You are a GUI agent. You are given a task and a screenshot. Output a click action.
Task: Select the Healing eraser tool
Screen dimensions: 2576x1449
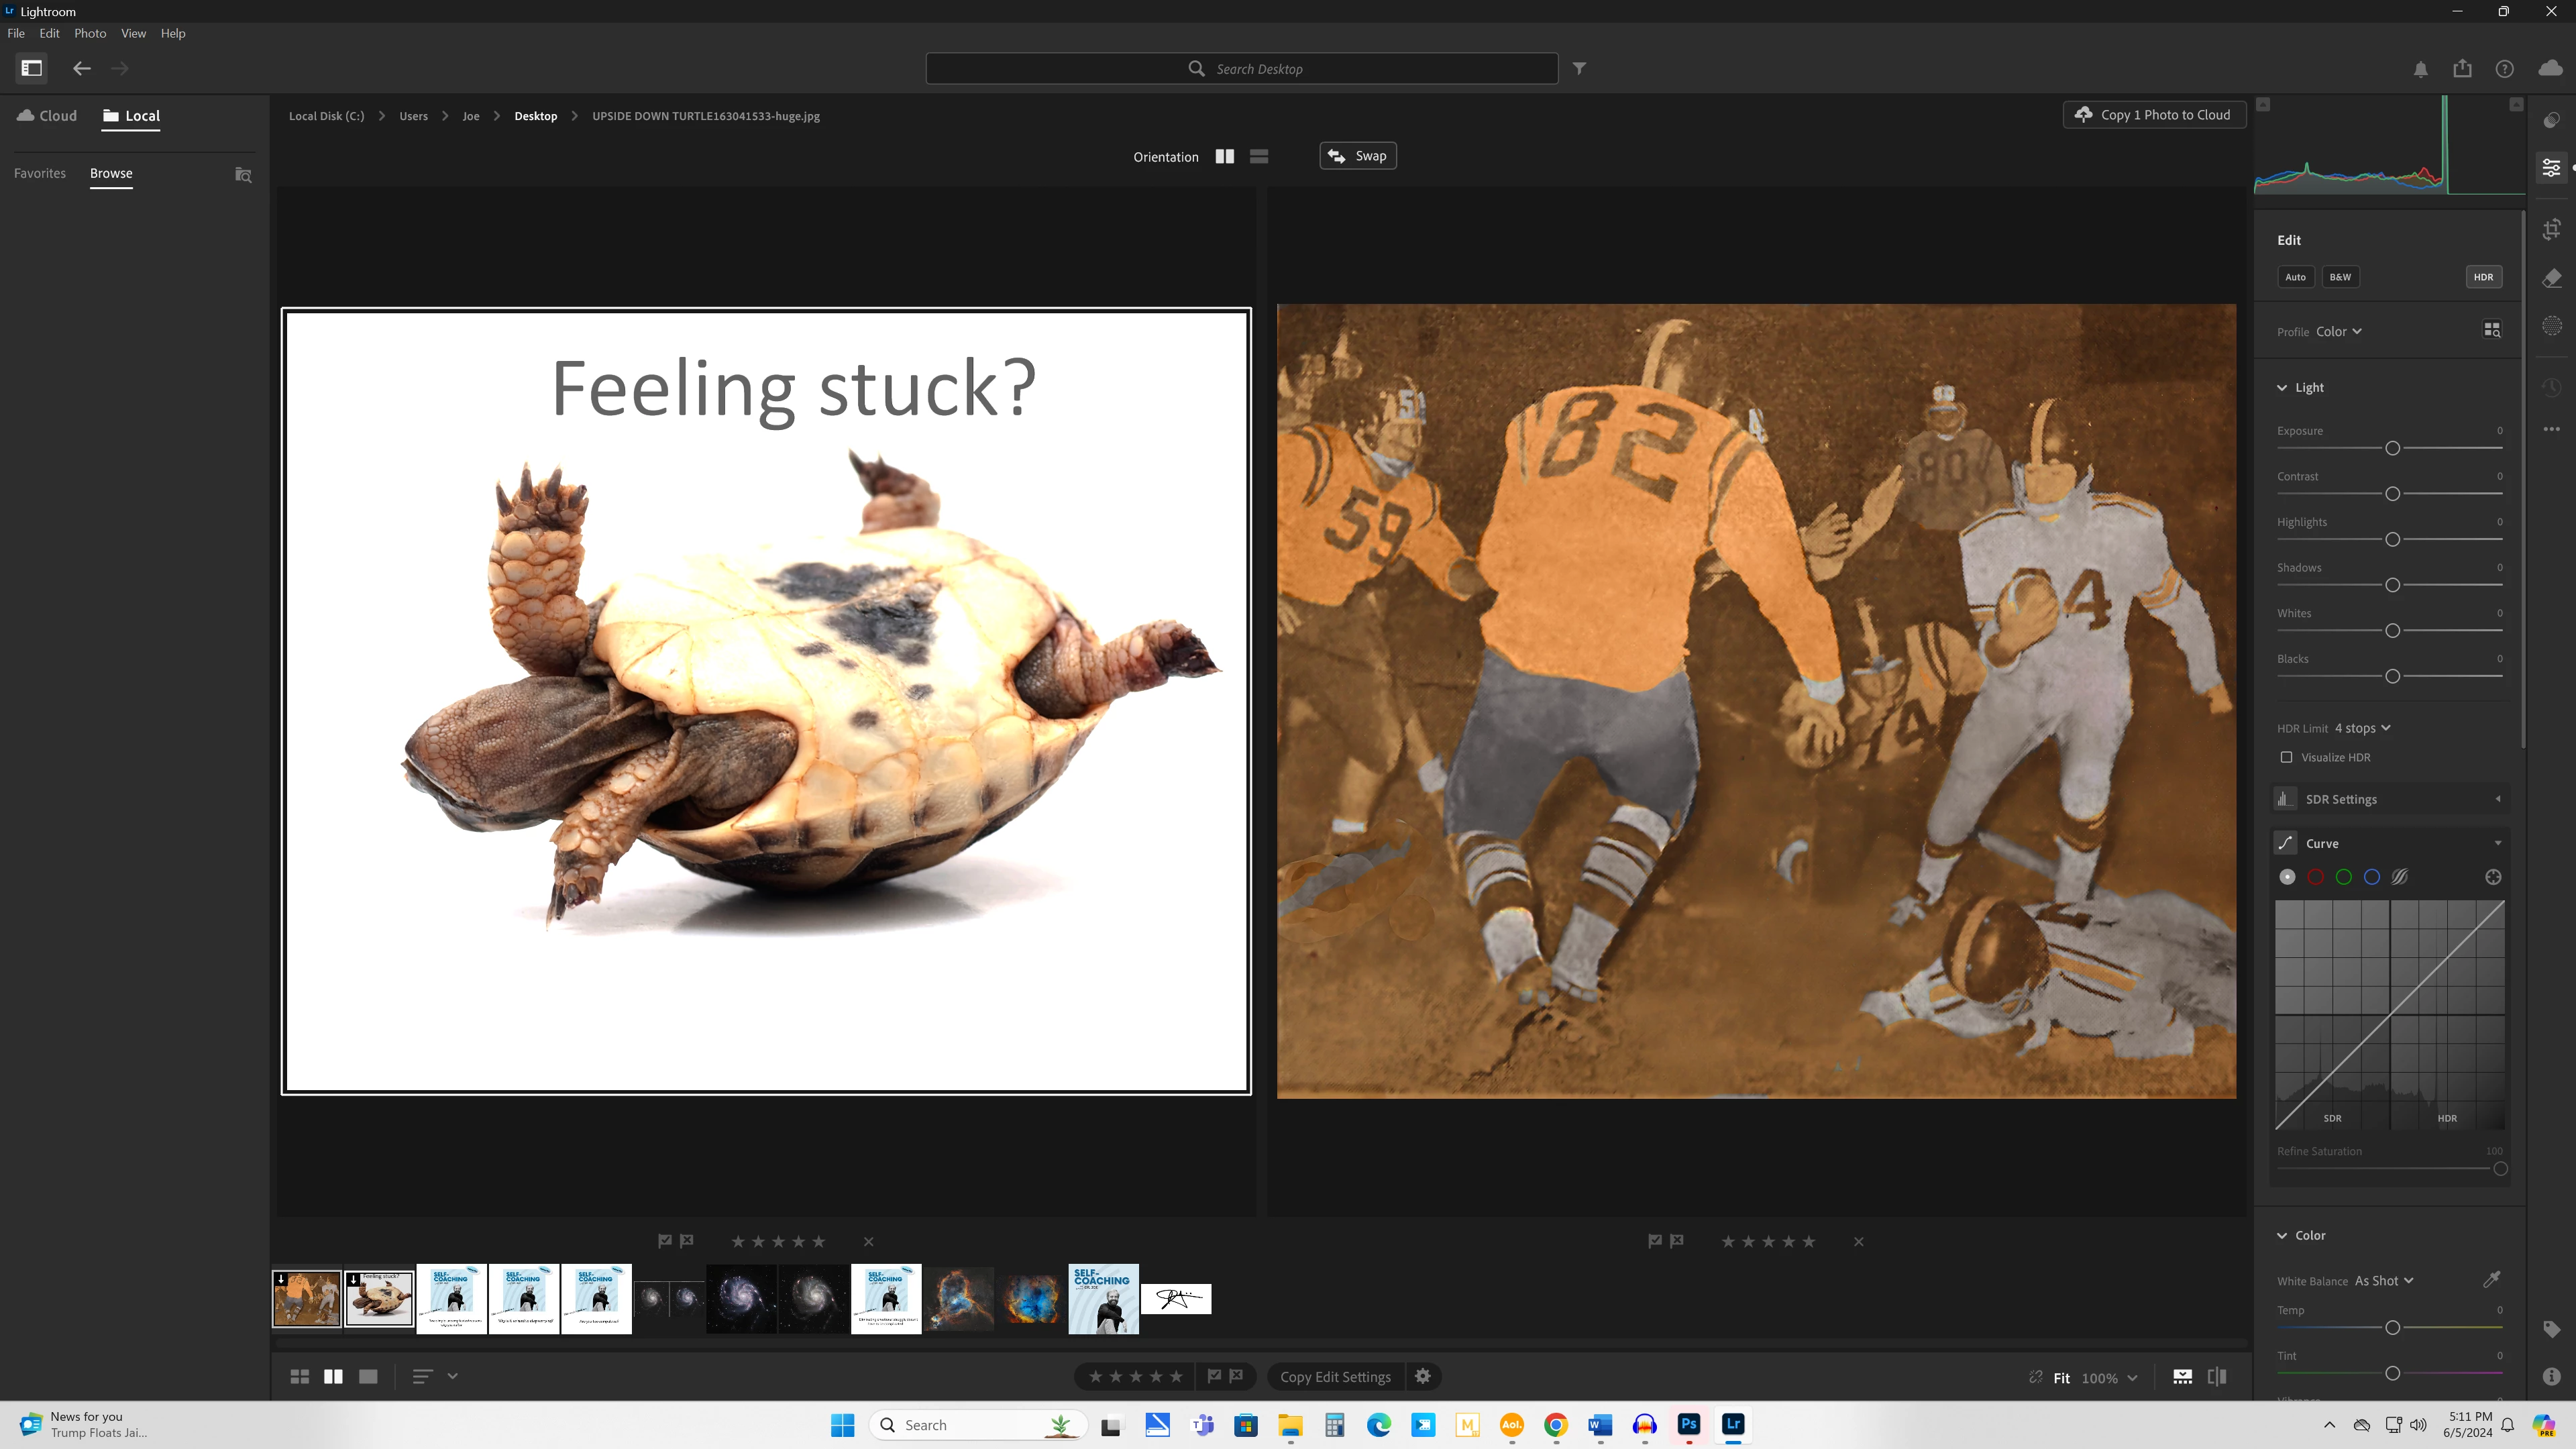pyautogui.click(x=2551, y=278)
